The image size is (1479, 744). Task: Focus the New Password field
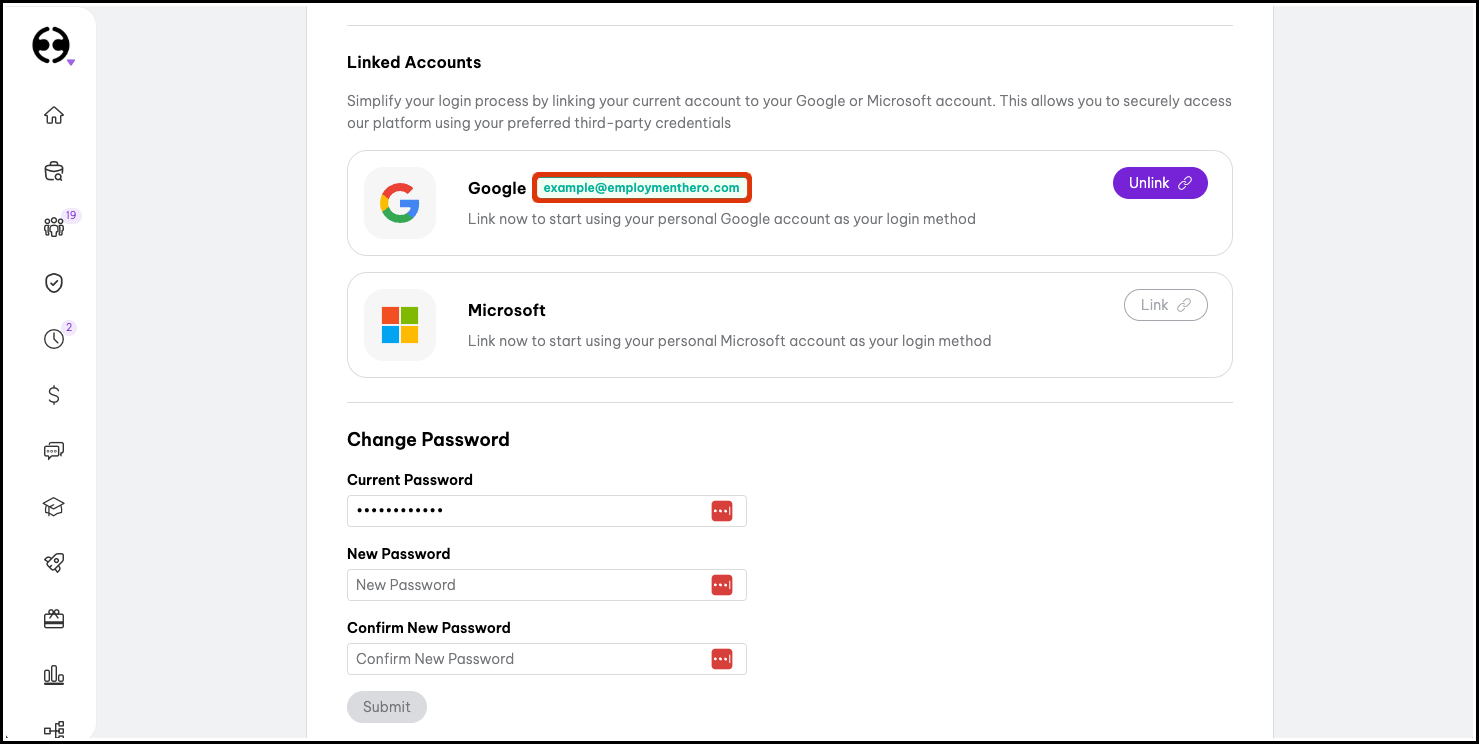click(527, 585)
